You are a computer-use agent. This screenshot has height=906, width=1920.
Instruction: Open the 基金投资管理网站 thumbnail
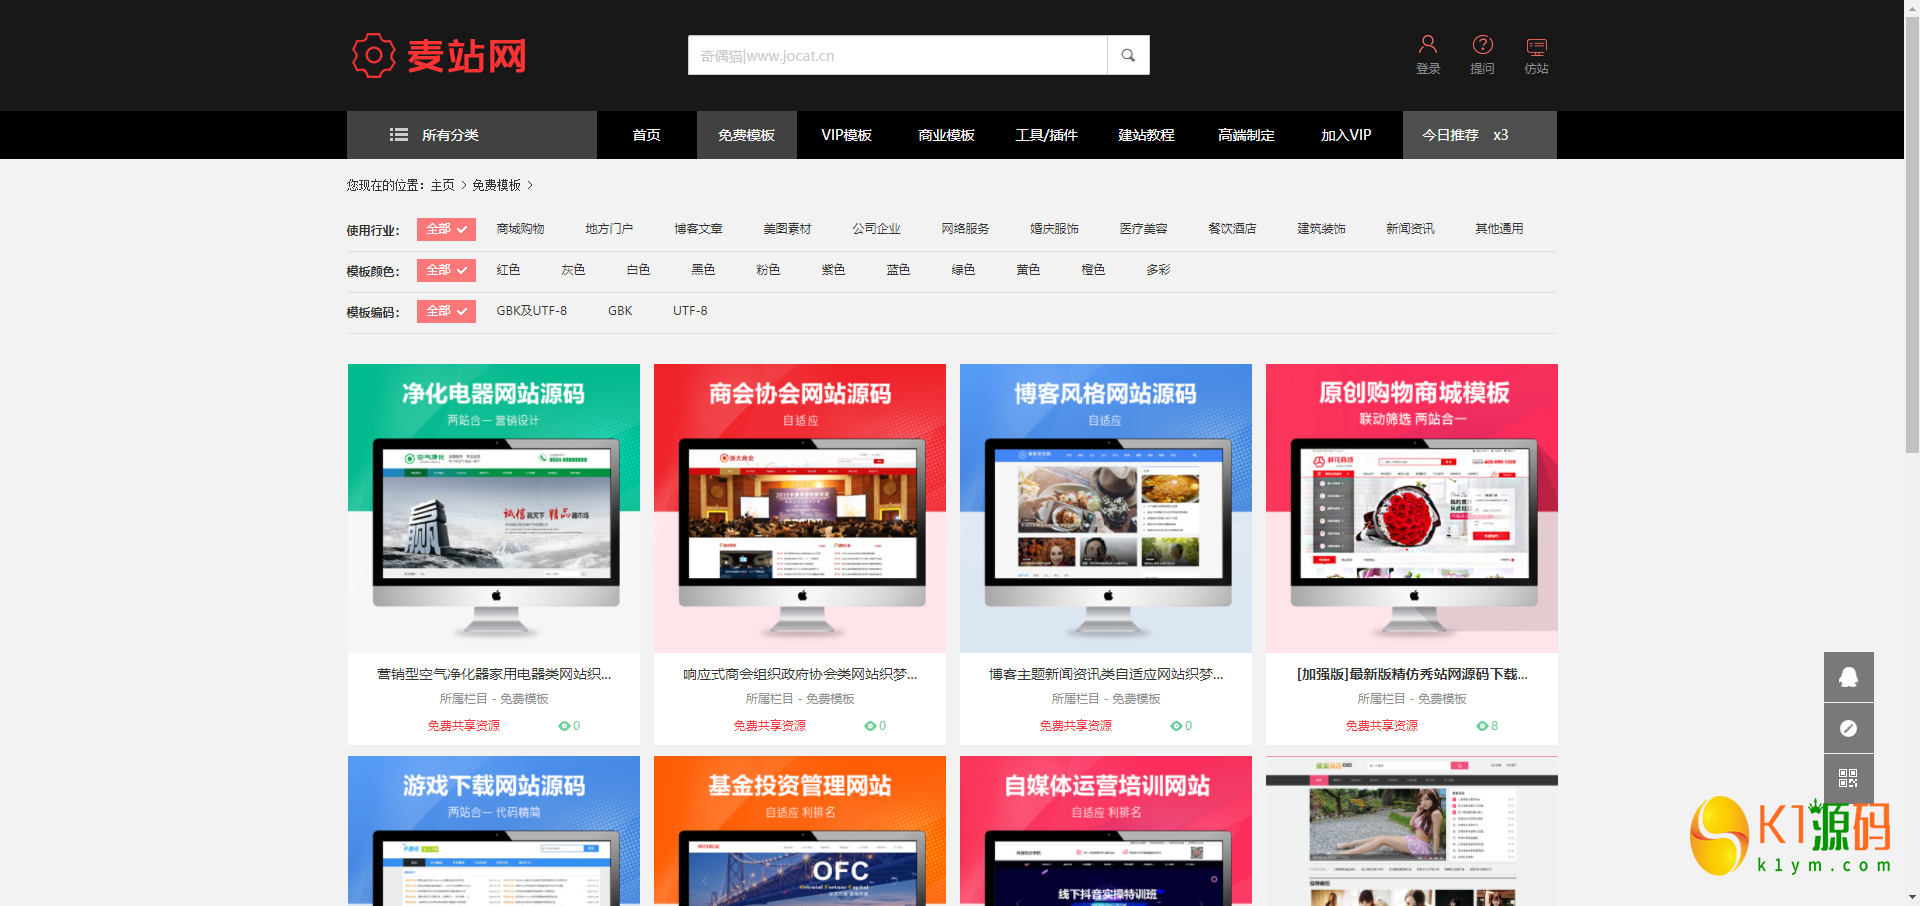click(800, 831)
